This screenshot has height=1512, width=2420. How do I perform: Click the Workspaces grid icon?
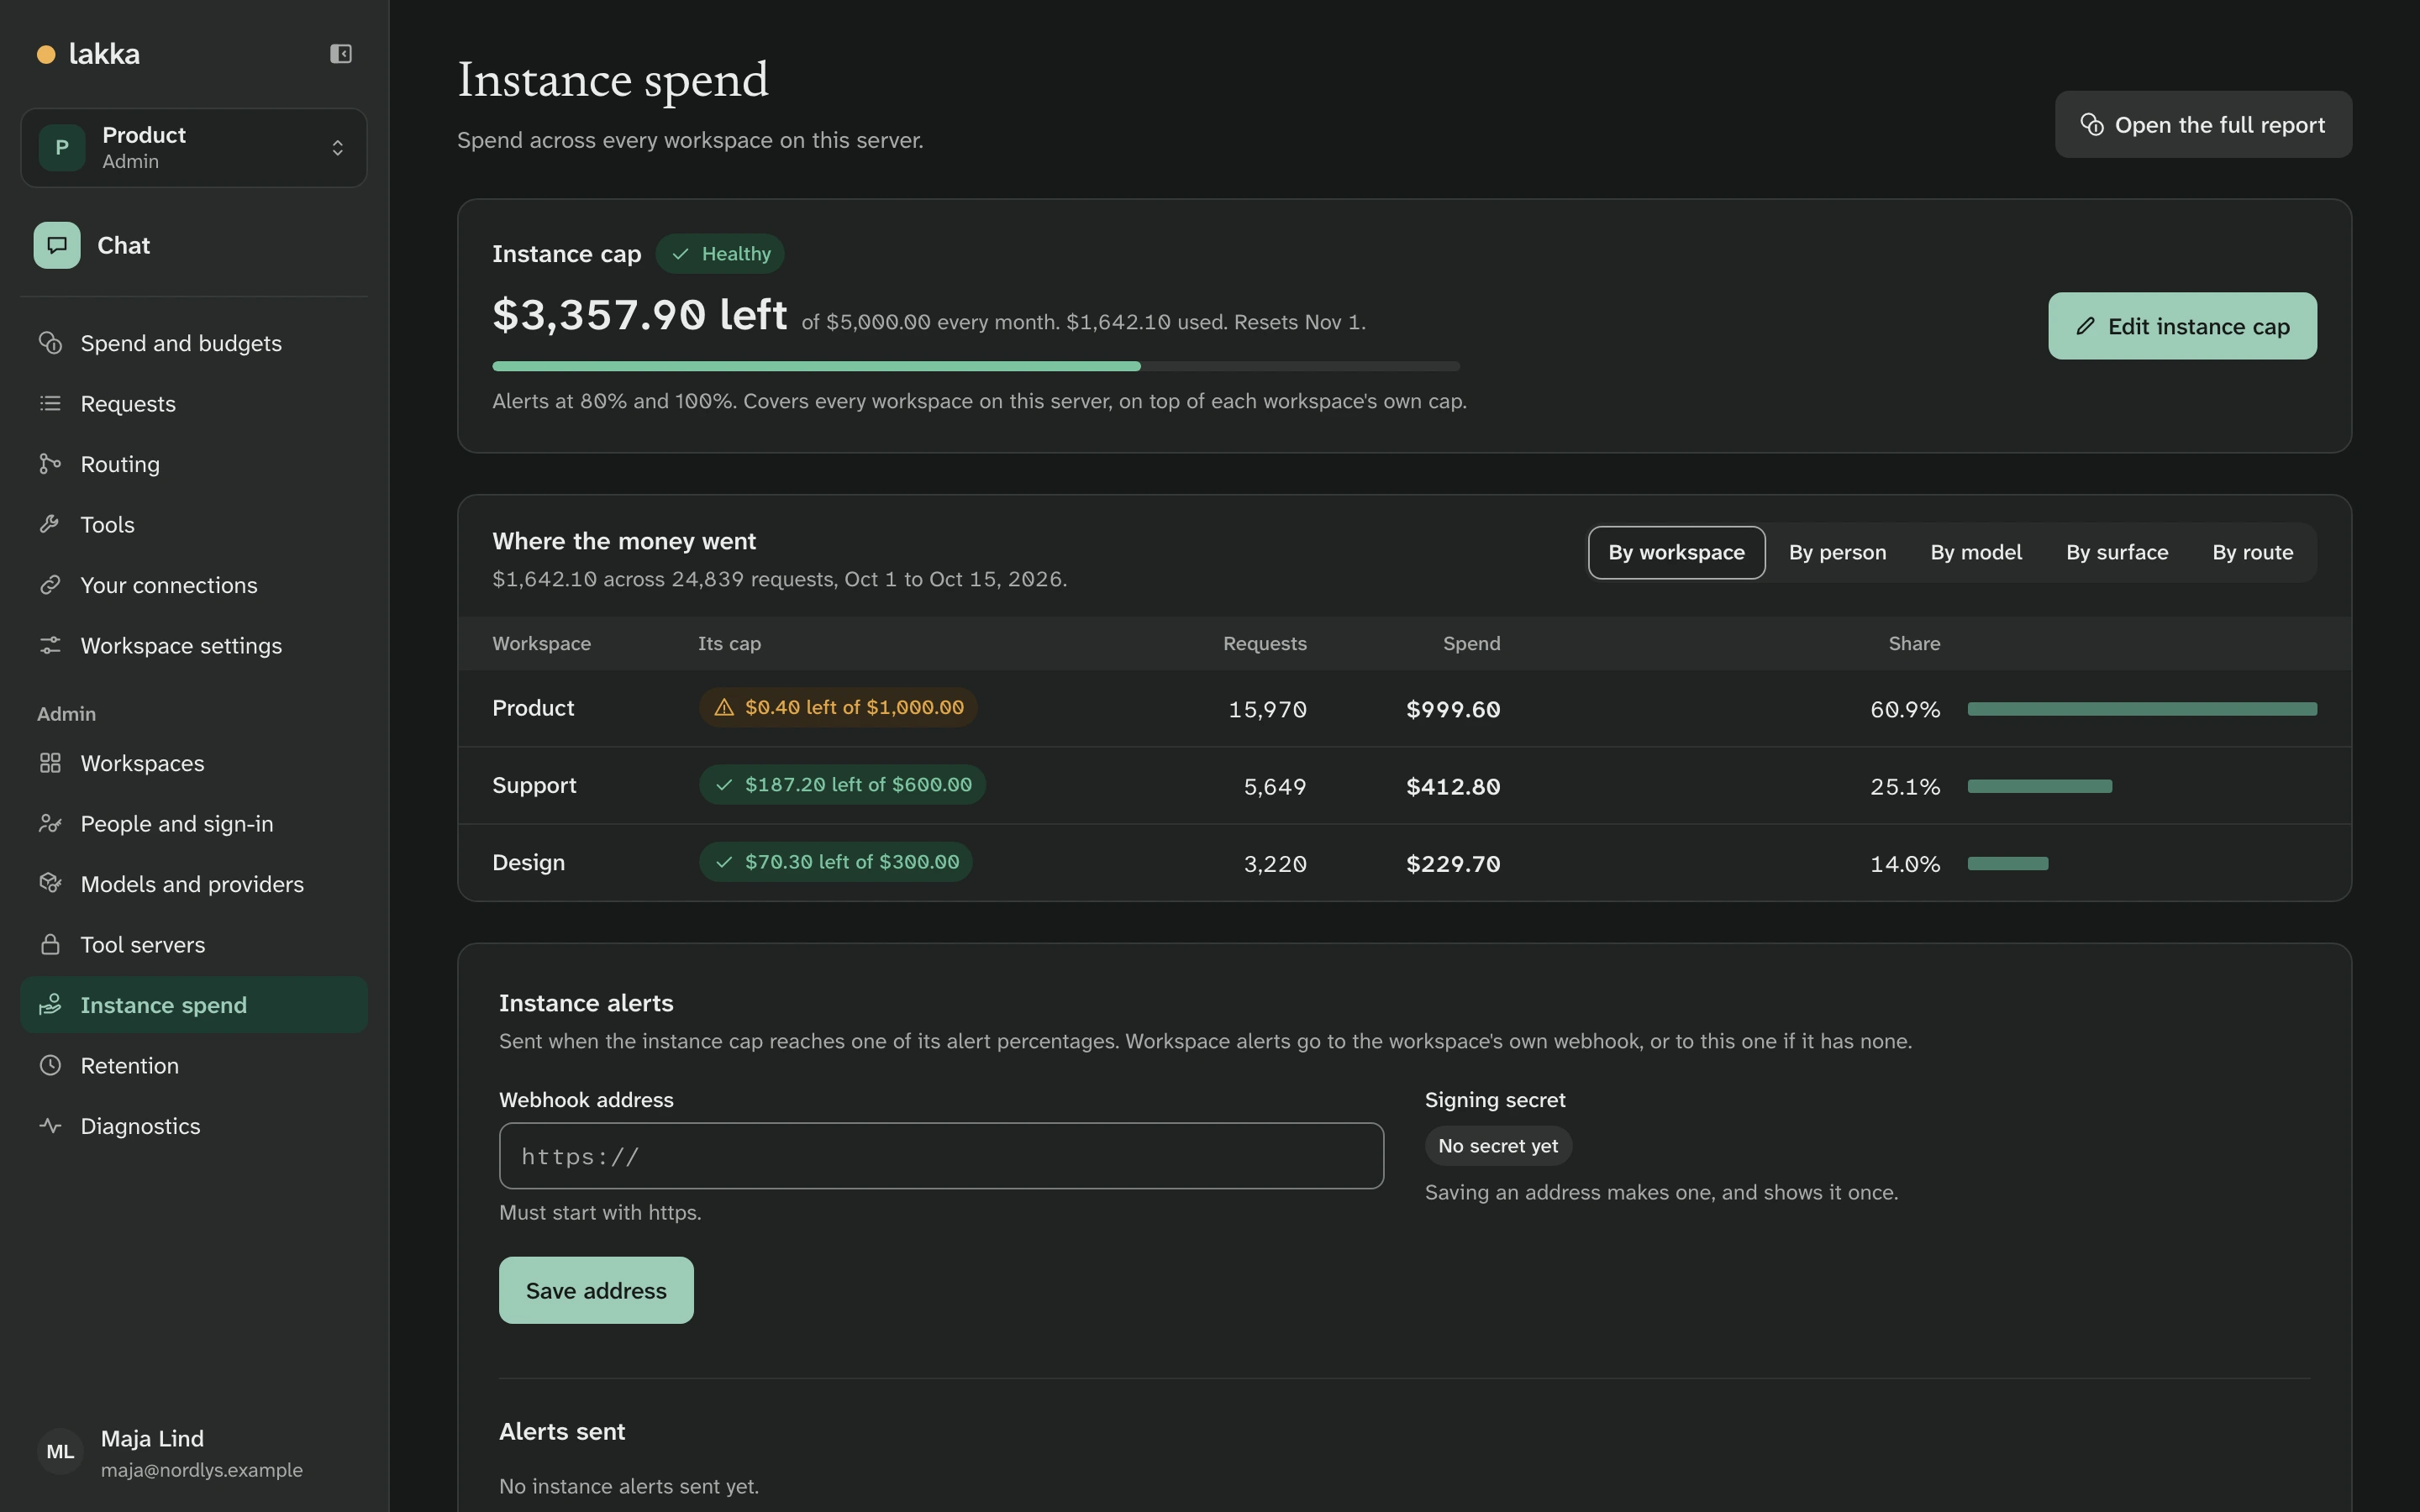(50, 763)
